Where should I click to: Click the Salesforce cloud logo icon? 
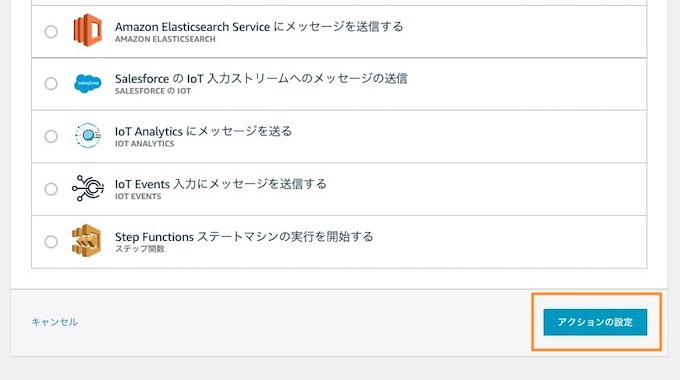tap(88, 83)
